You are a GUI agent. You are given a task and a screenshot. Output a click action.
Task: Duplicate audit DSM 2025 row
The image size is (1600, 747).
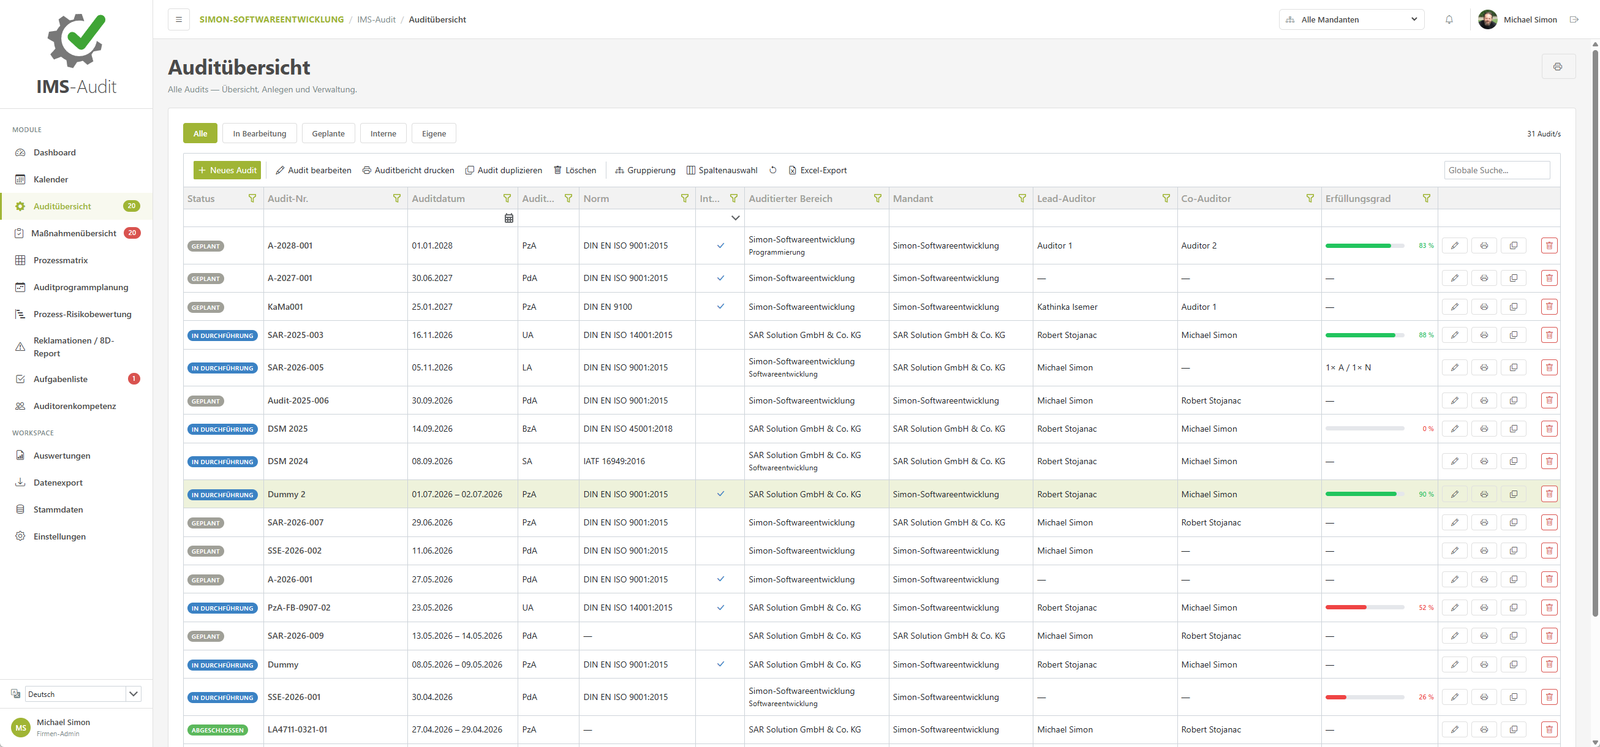(x=1514, y=429)
